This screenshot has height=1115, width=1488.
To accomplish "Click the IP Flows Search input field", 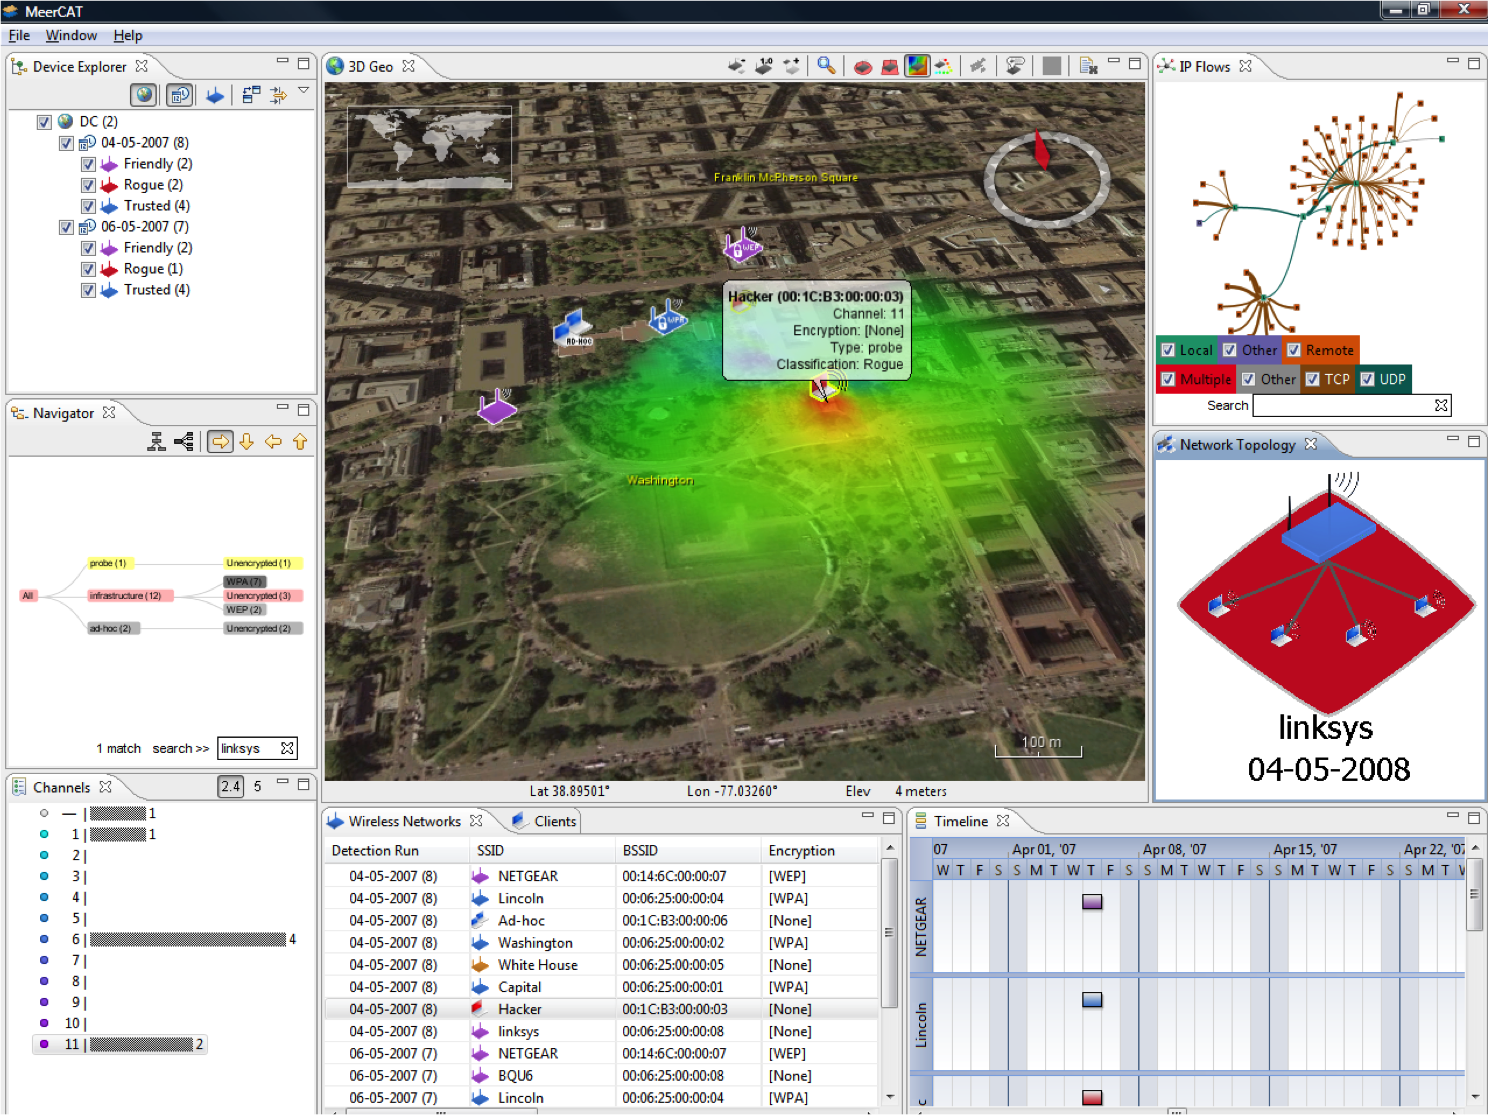I will tap(1342, 405).
